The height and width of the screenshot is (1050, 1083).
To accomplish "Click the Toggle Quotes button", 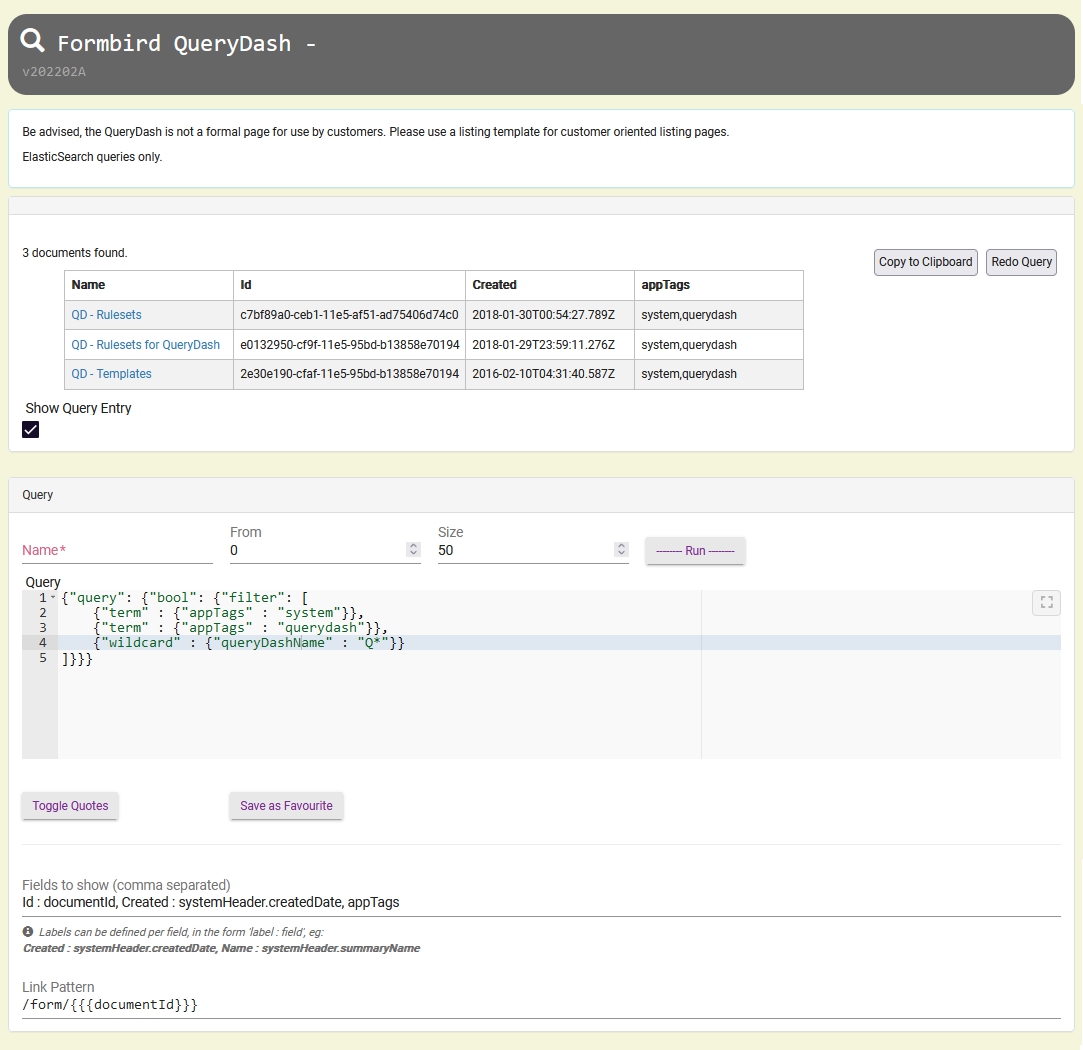I will coord(69,805).
